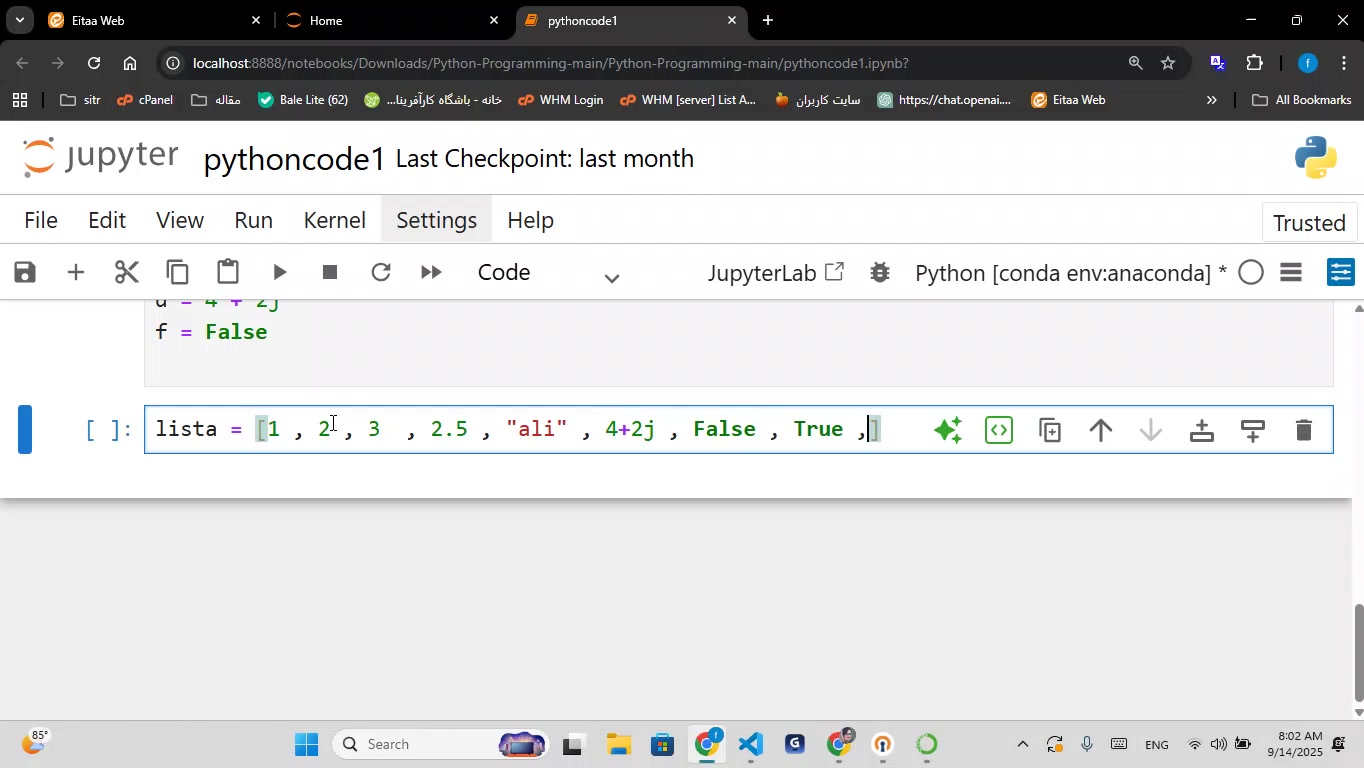Restart the kernel with circular arrow icon
Viewport: 1364px width, 768px height.
point(380,272)
